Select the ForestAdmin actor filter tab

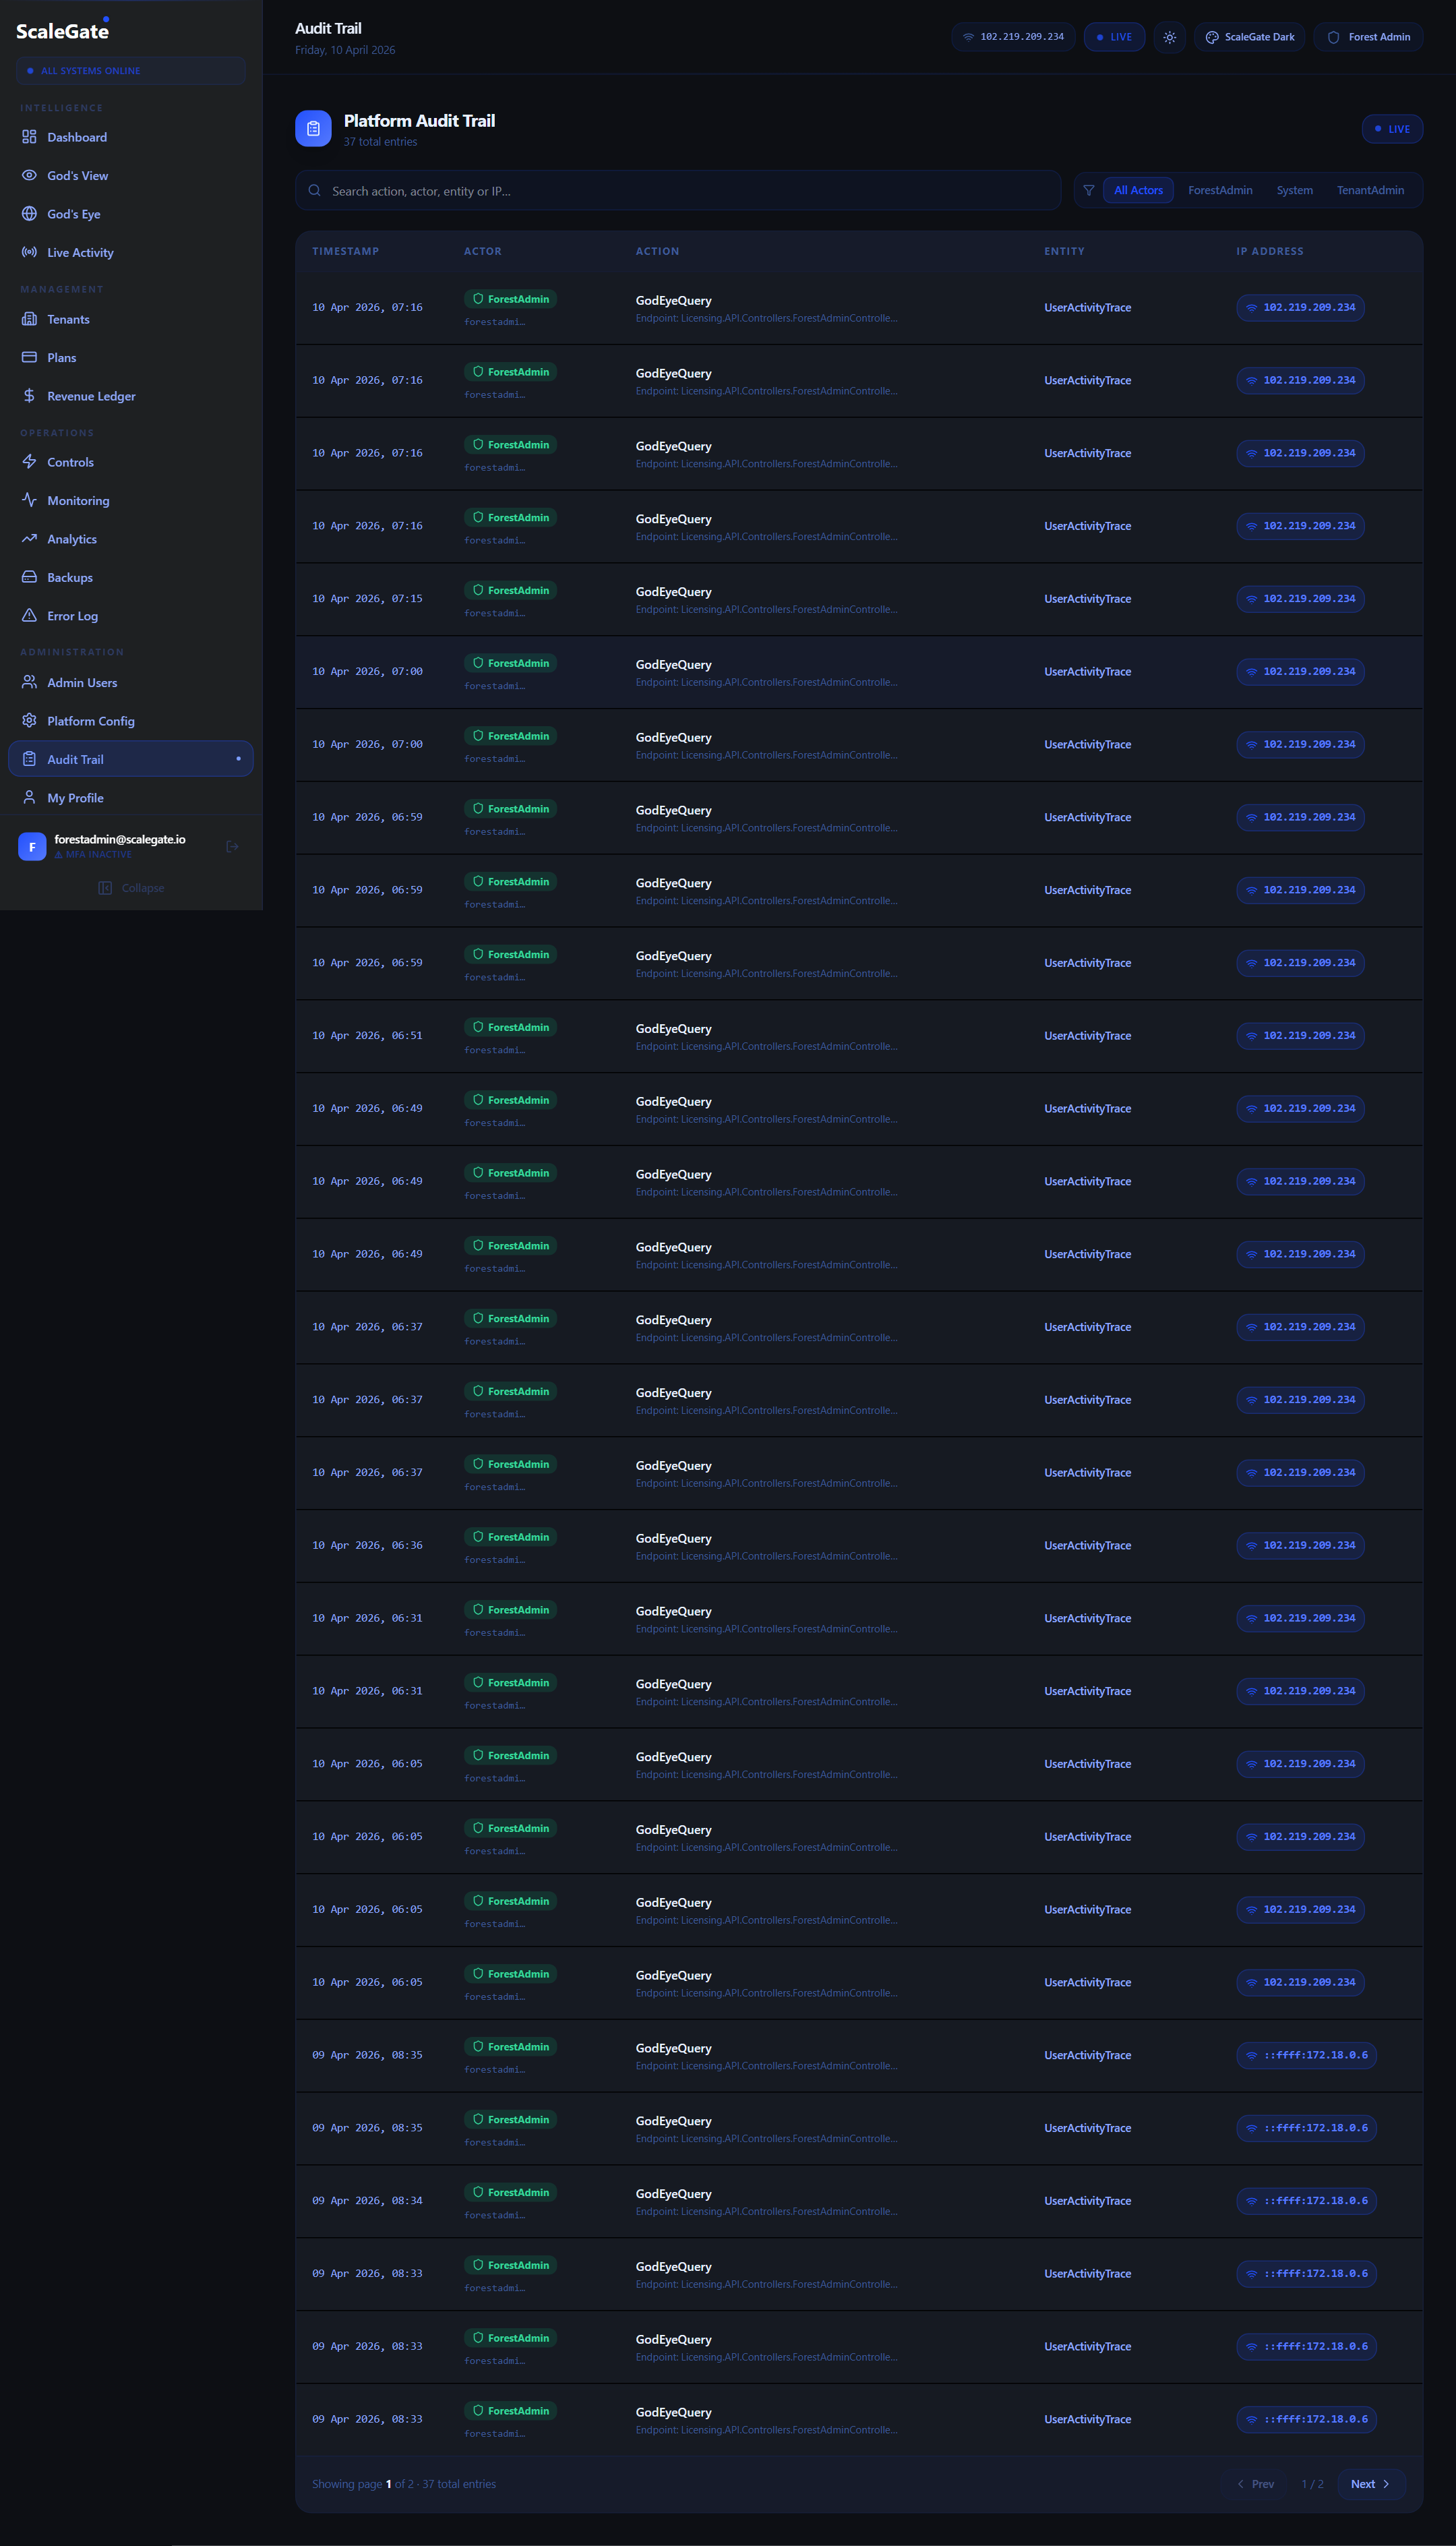tap(1219, 190)
